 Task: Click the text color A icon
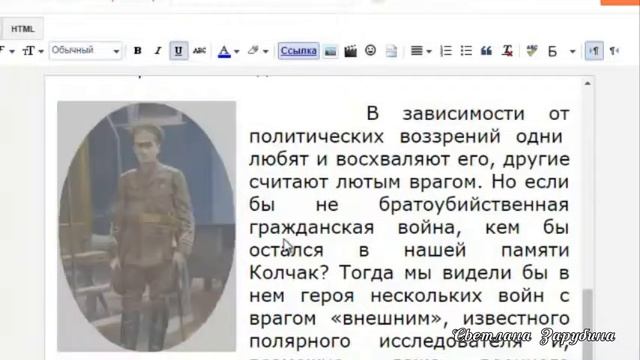pos(224,51)
